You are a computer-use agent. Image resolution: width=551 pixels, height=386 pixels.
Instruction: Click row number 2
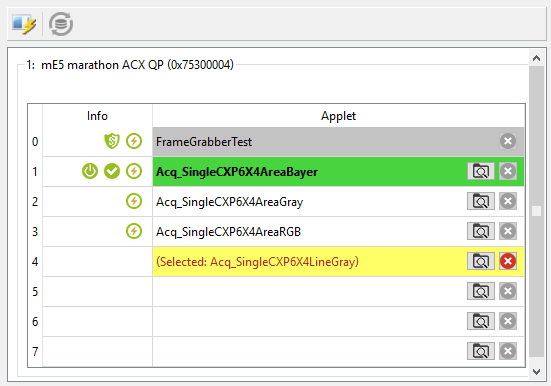(x=35, y=201)
